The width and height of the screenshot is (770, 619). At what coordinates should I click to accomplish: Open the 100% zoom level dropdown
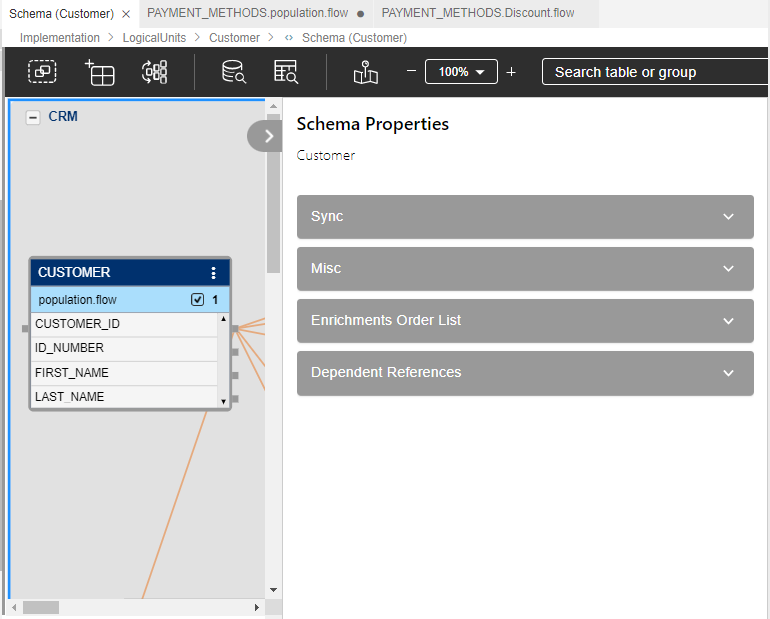point(461,72)
